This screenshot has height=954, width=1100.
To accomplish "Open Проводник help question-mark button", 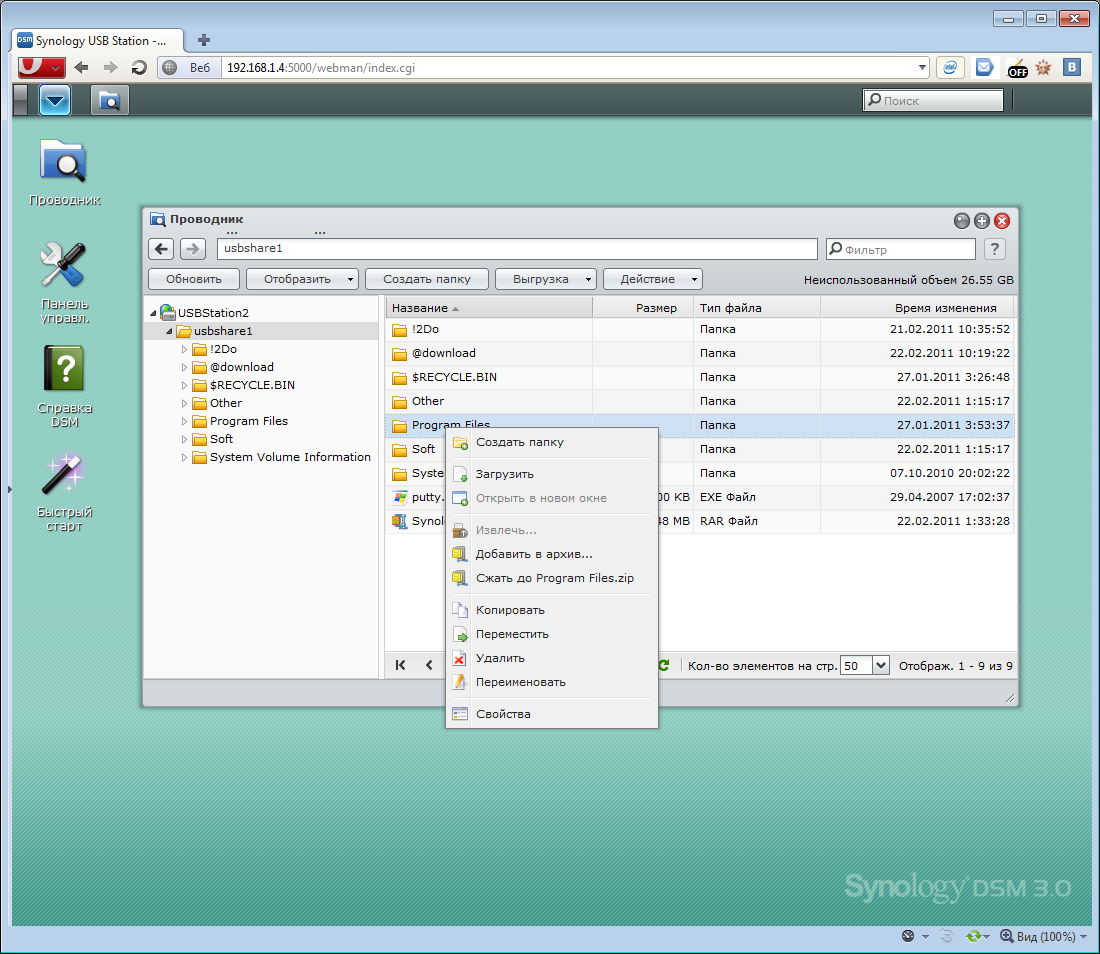I will [x=994, y=248].
